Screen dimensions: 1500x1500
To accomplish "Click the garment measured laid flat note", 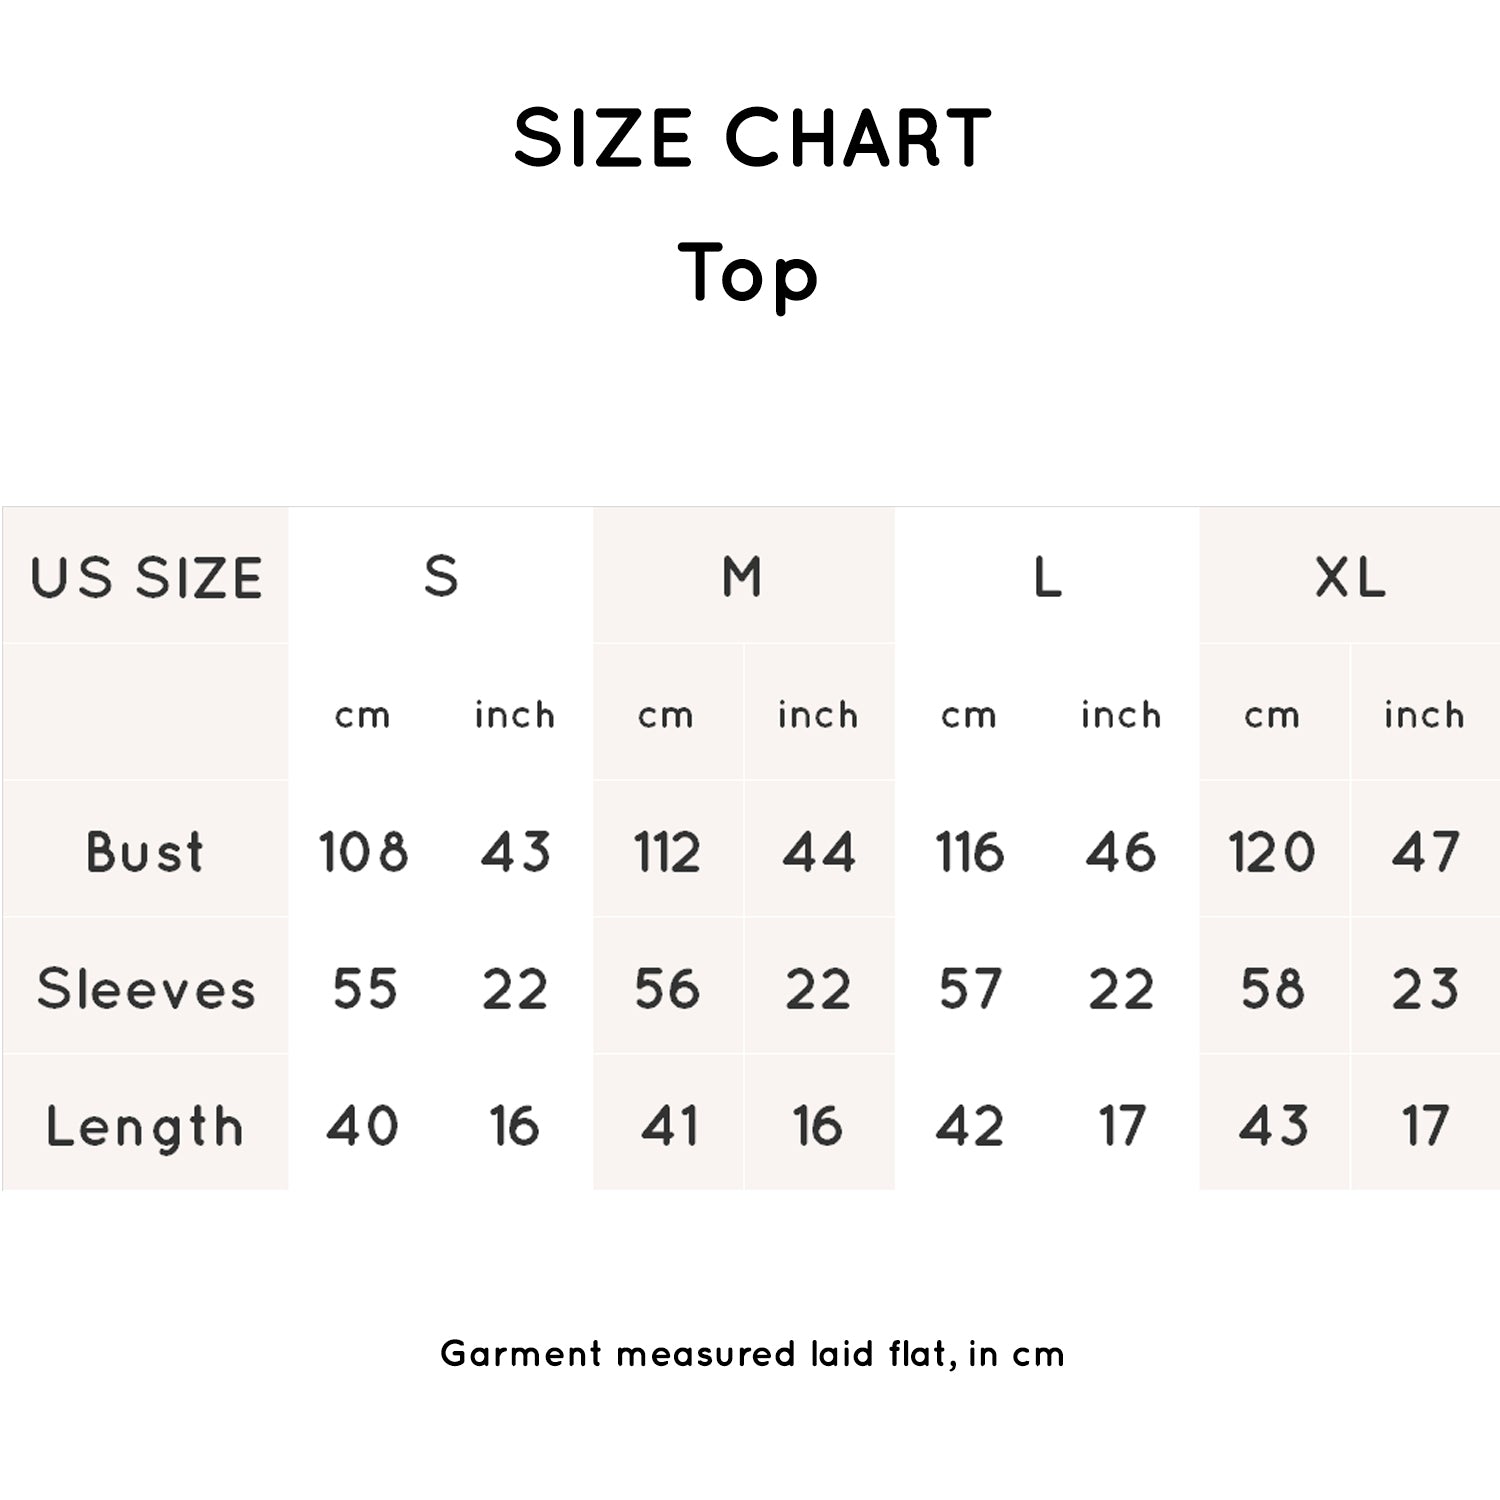I will [x=752, y=1354].
